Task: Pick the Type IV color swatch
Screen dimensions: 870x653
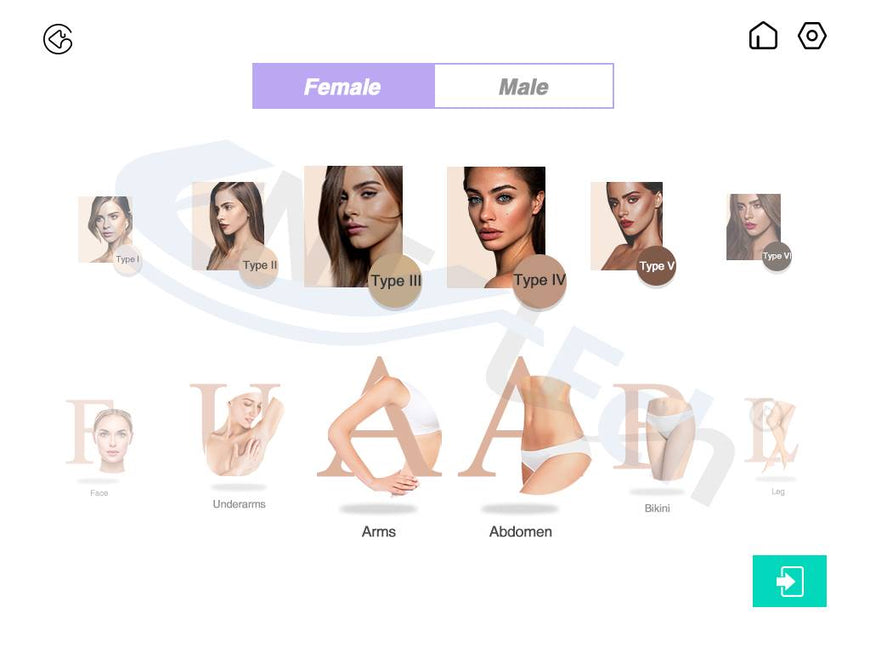Action: point(539,280)
